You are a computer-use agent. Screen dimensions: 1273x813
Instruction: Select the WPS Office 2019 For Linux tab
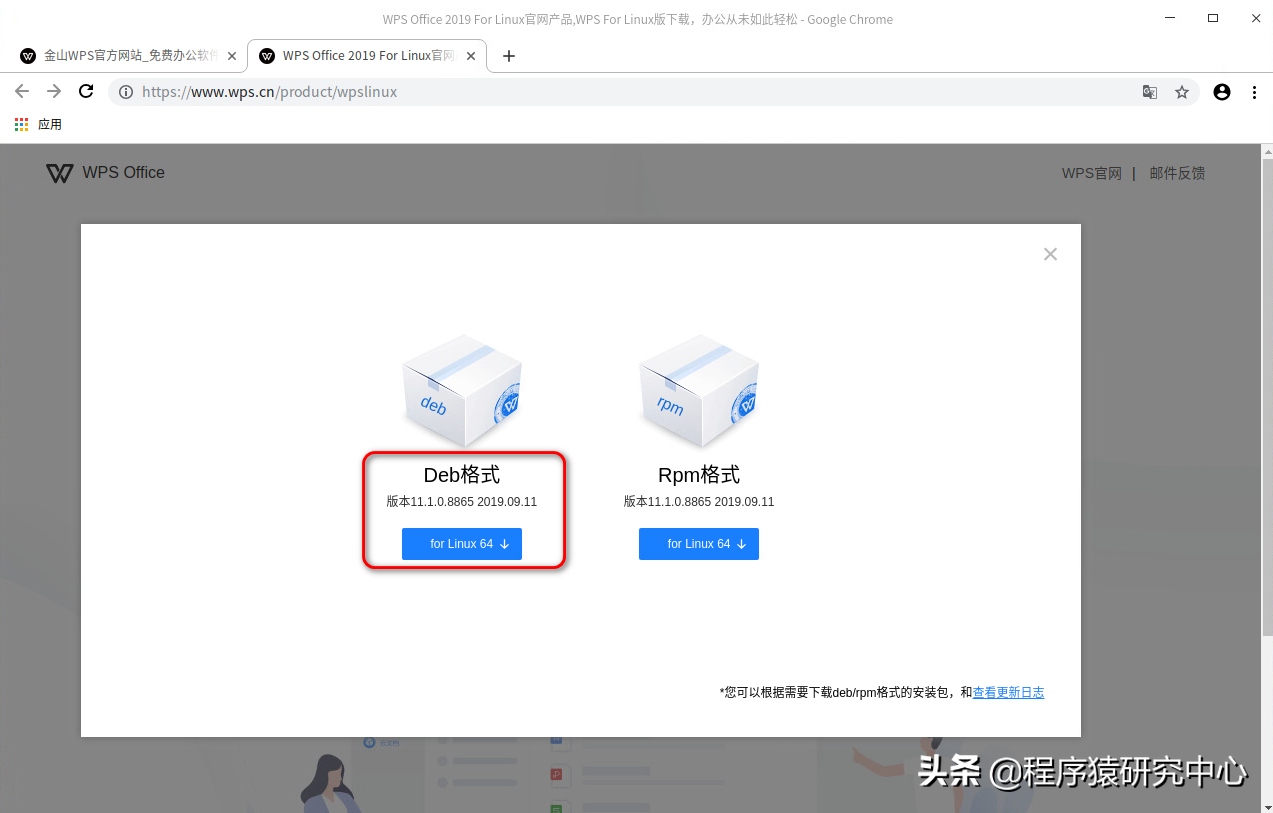[368, 56]
